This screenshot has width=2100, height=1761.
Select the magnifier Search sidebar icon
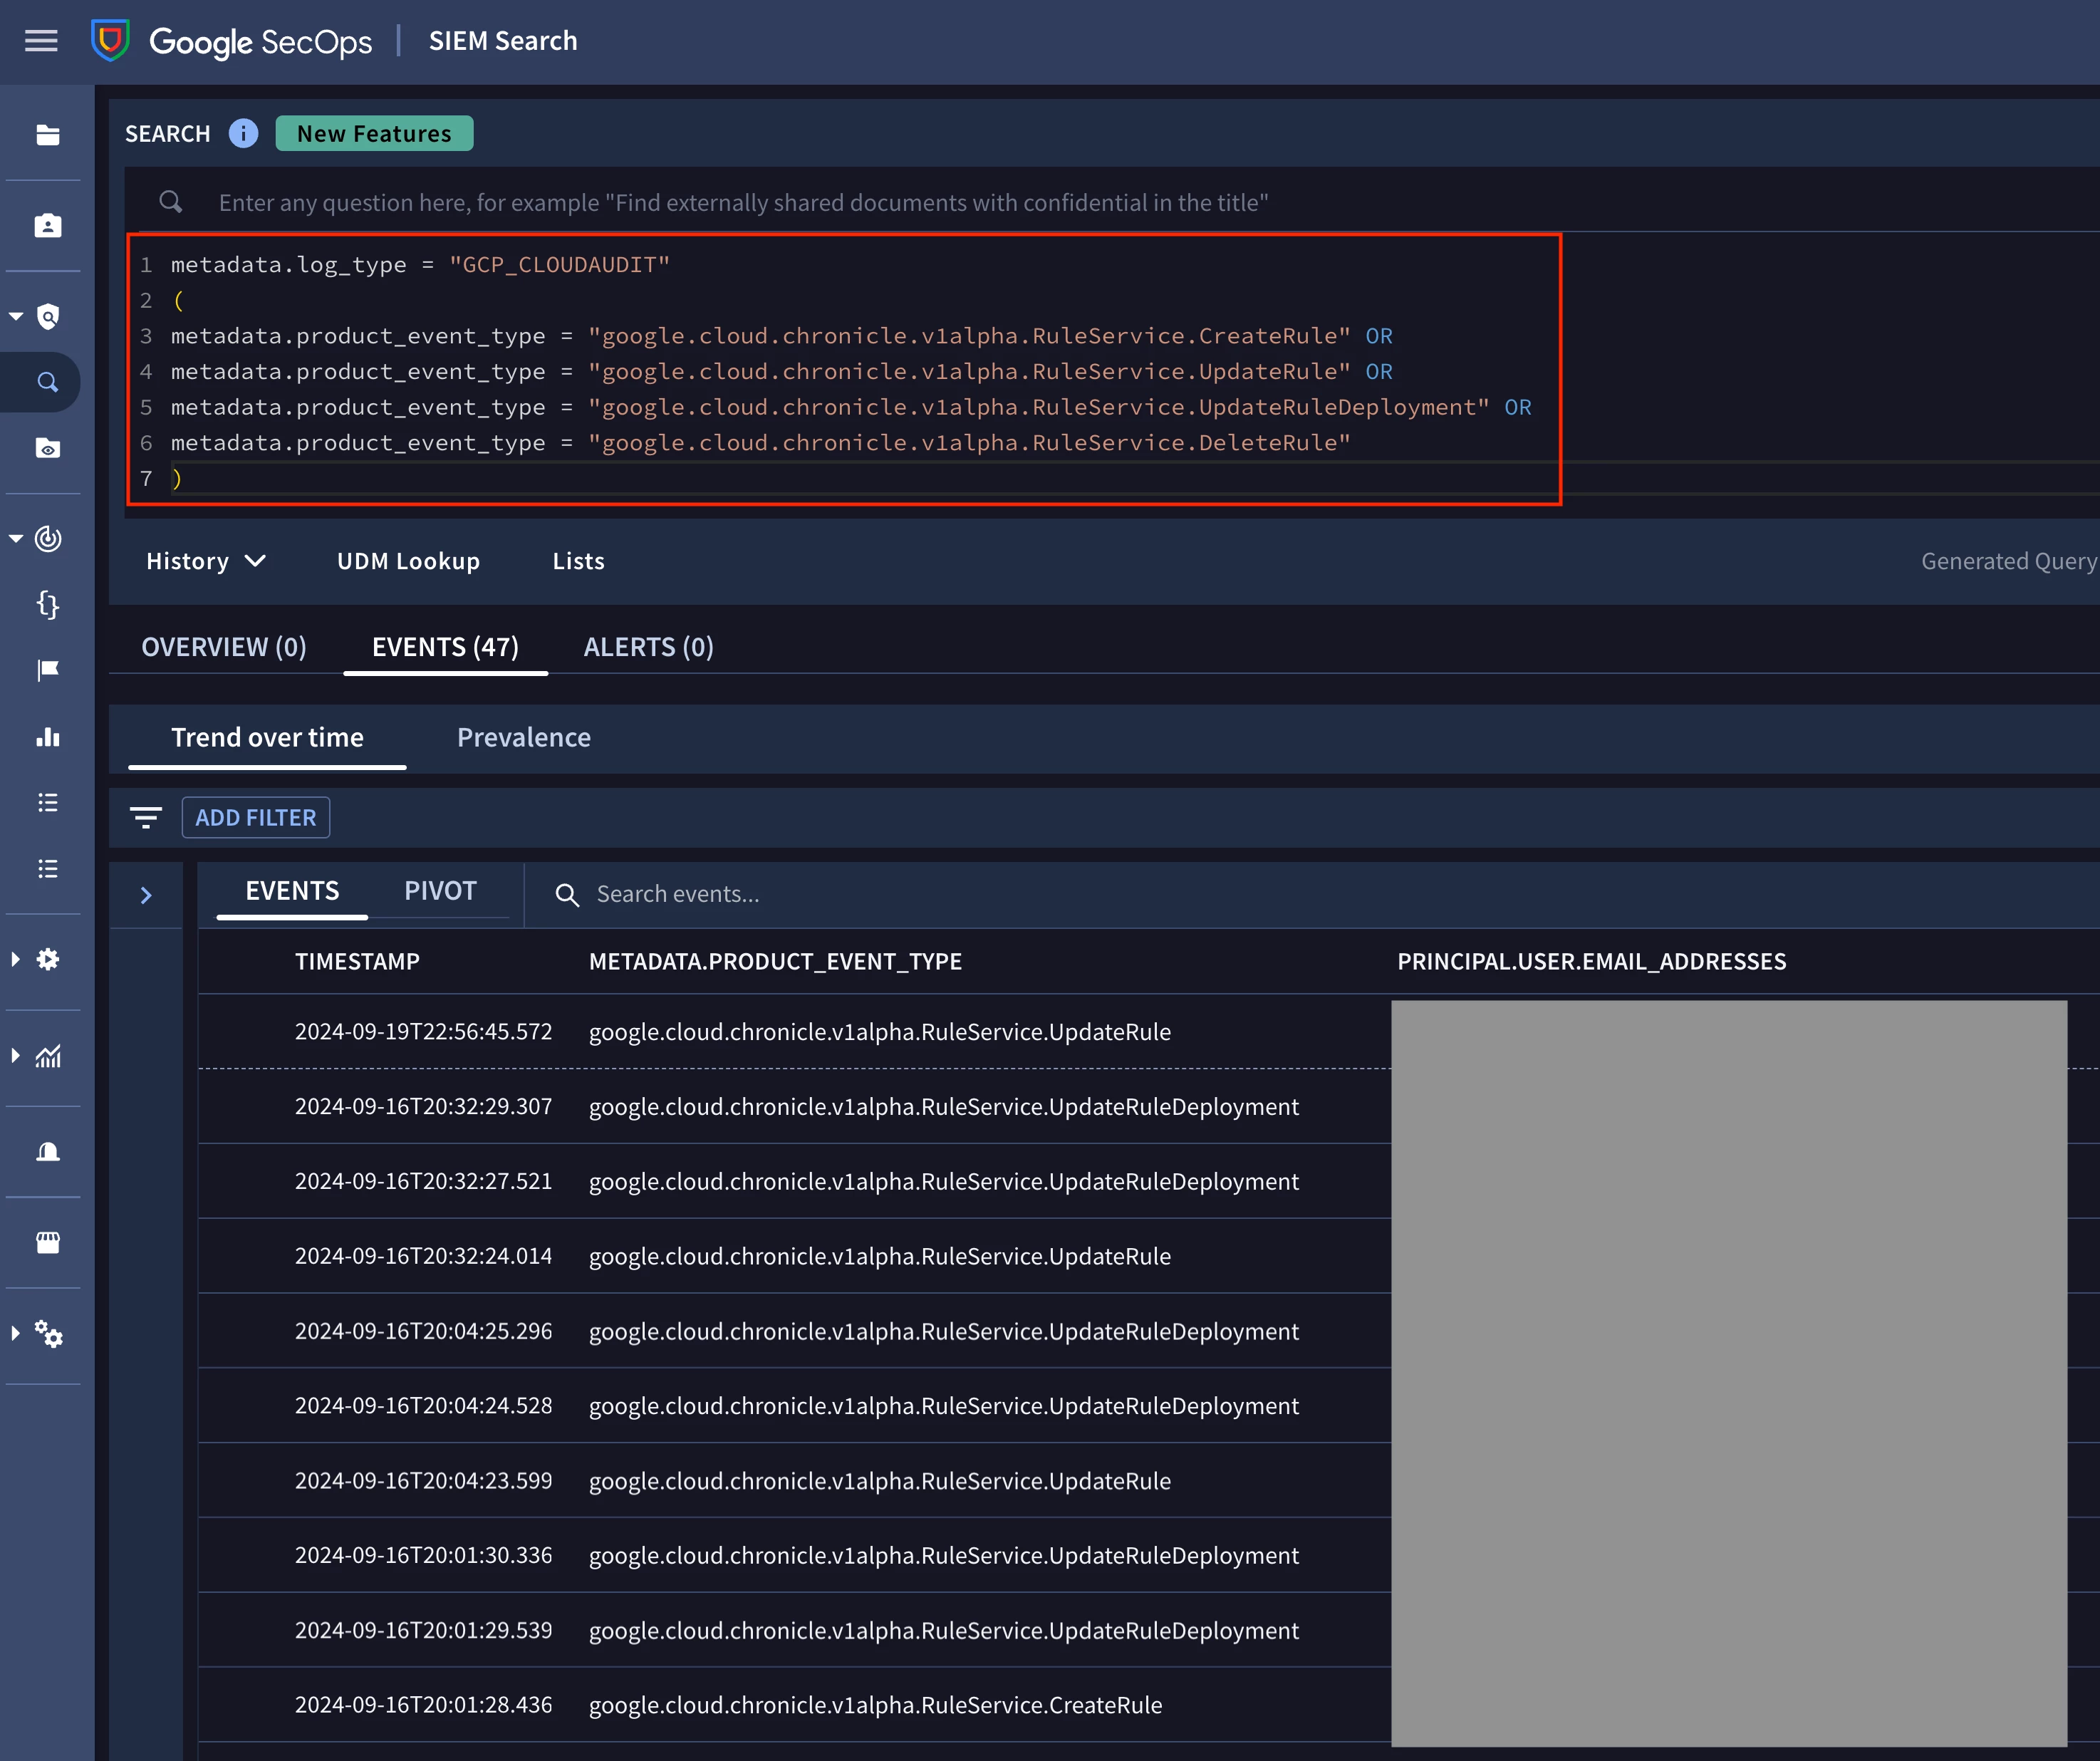tap(48, 382)
